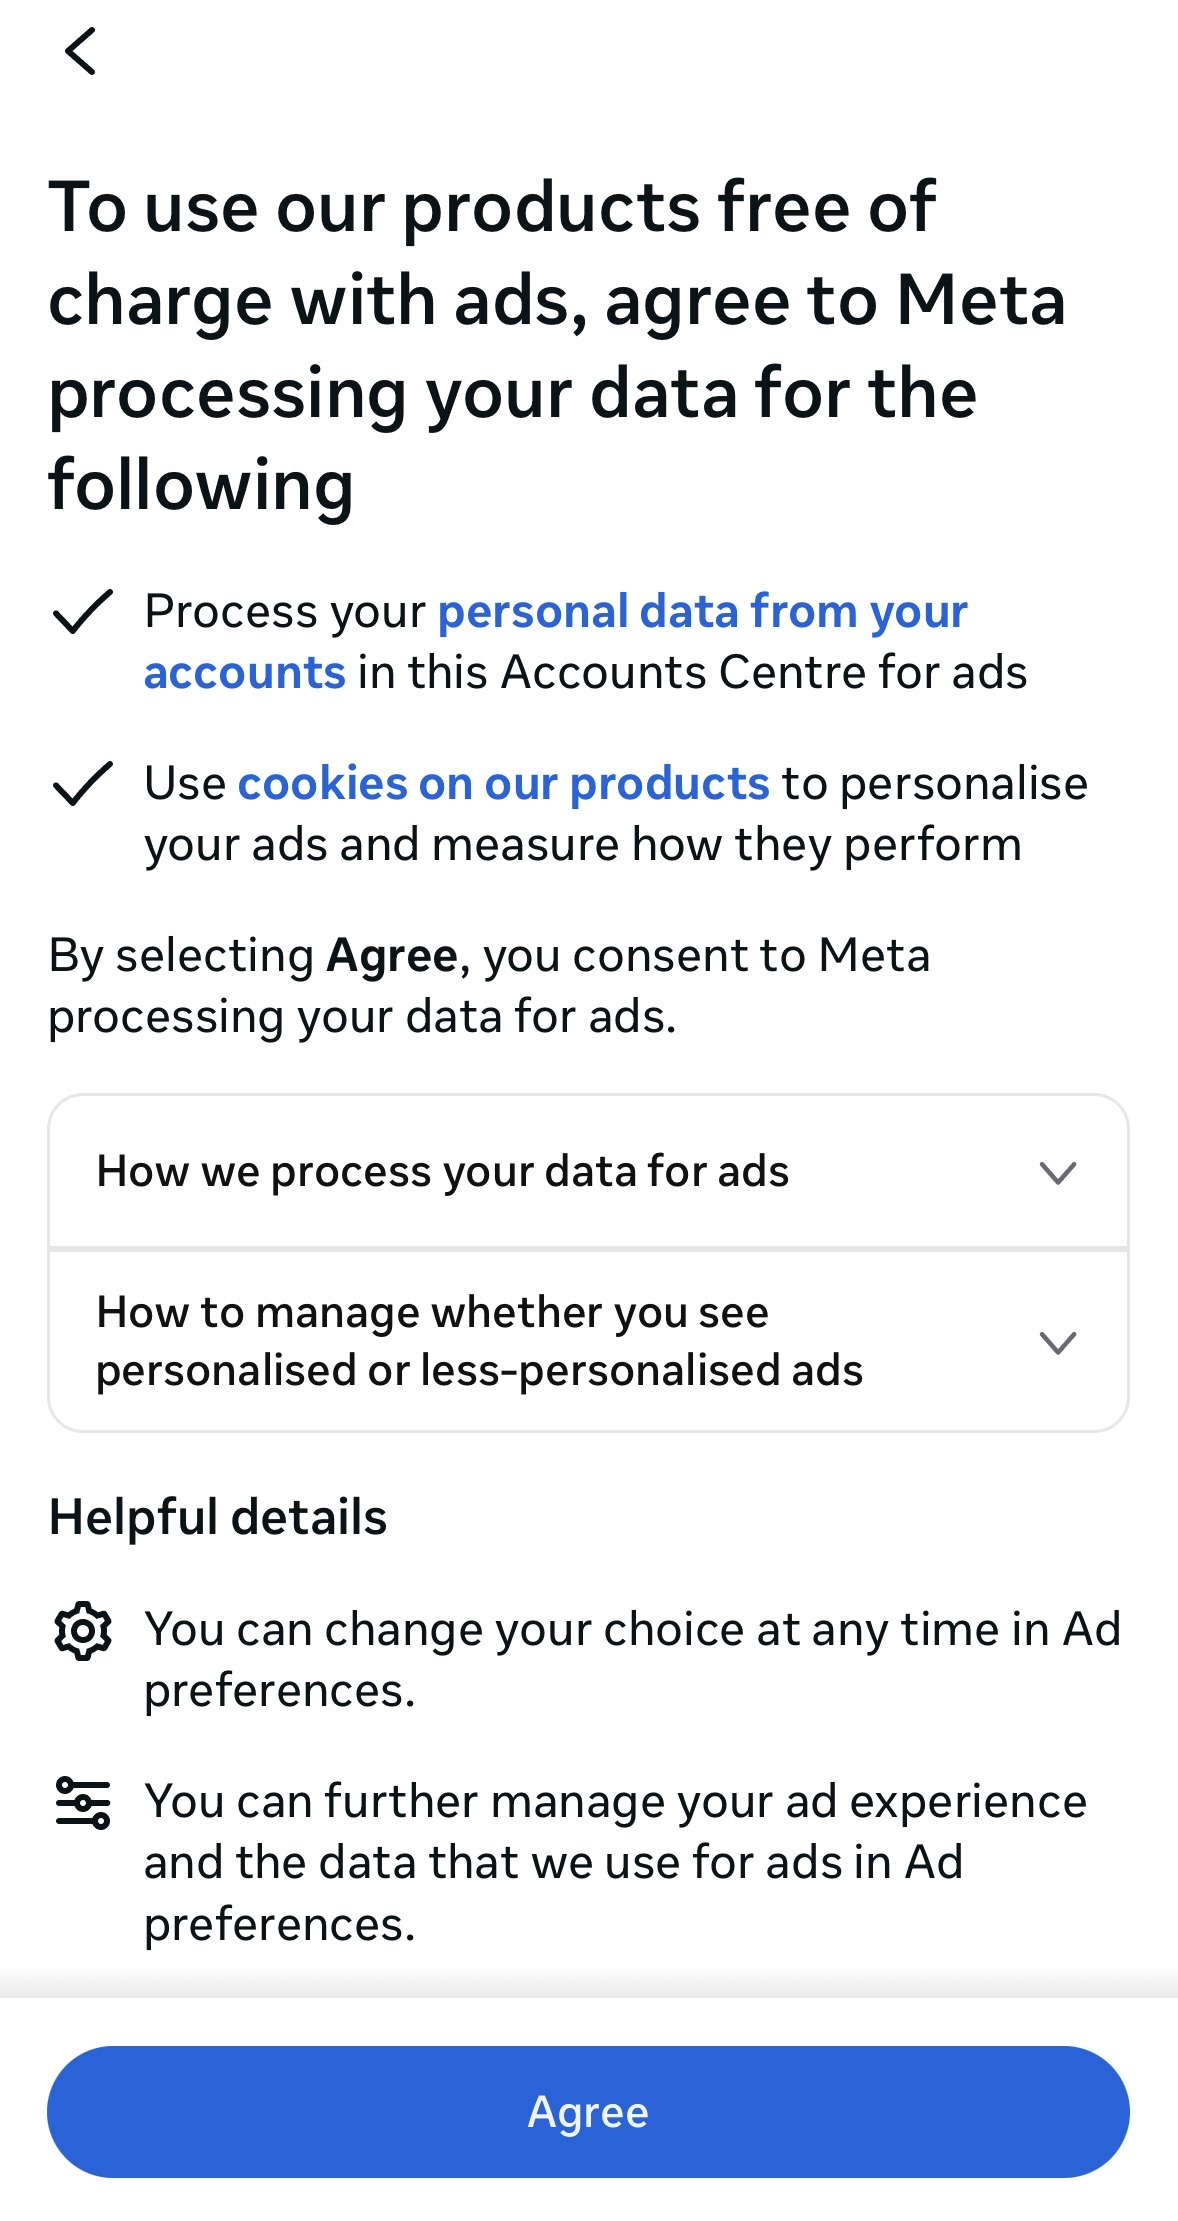
Task: Click 'in this Accounts Centre for ads' text
Action: (692, 673)
